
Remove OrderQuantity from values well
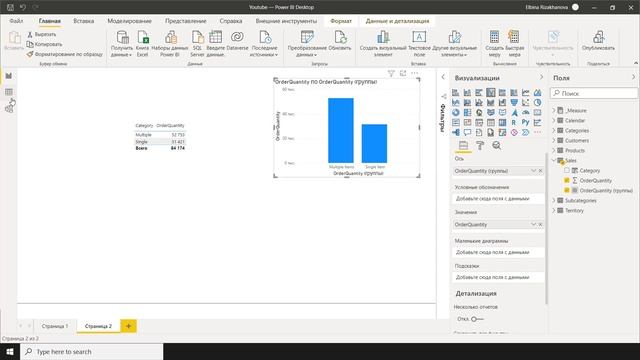point(540,224)
